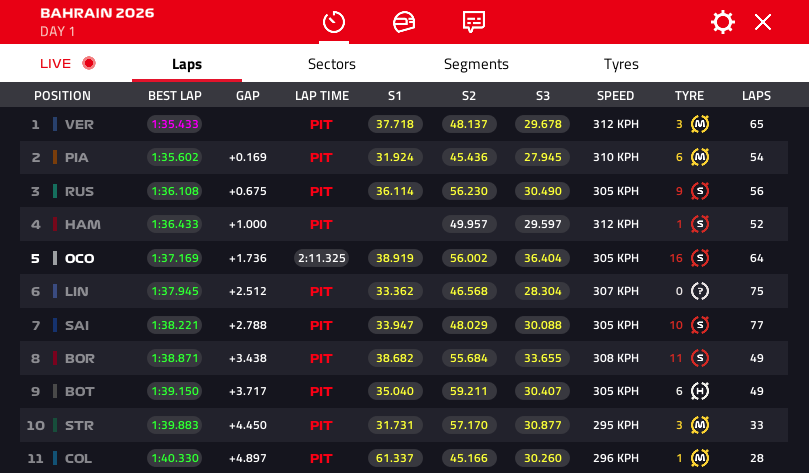Click OCO's 2:11.325 lap time
This screenshot has height=473, width=809.
tap(321, 258)
